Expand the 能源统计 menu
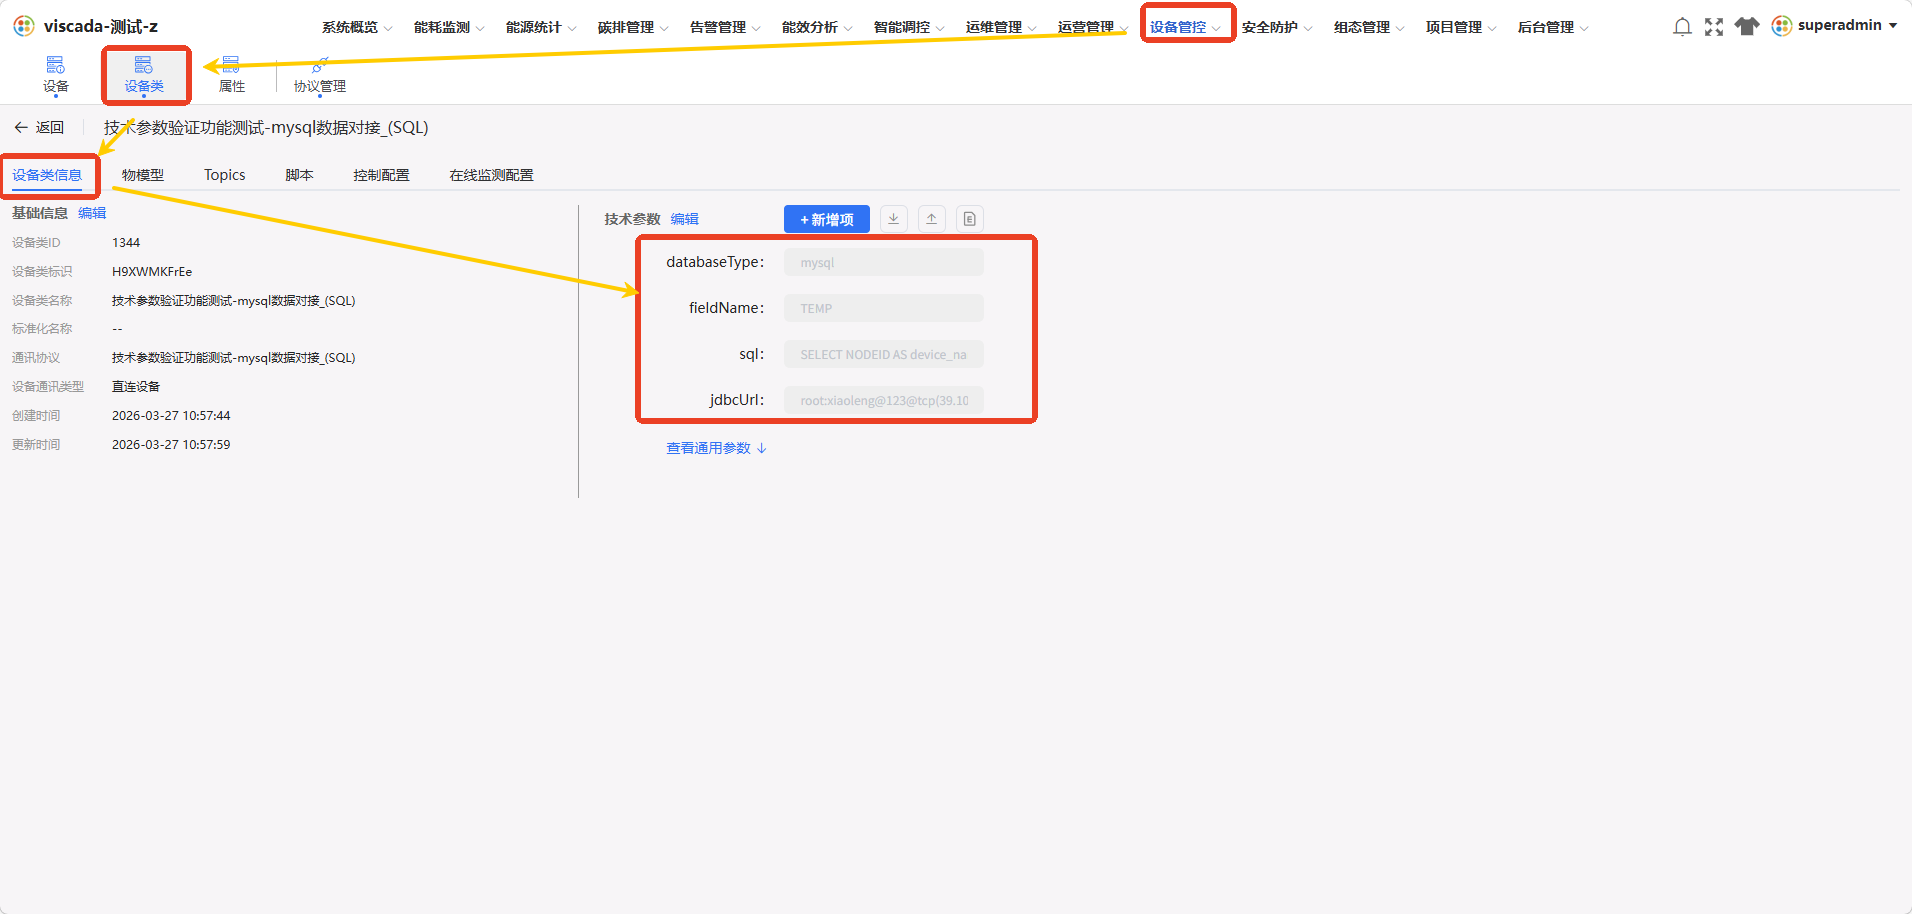 pos(541,27)
